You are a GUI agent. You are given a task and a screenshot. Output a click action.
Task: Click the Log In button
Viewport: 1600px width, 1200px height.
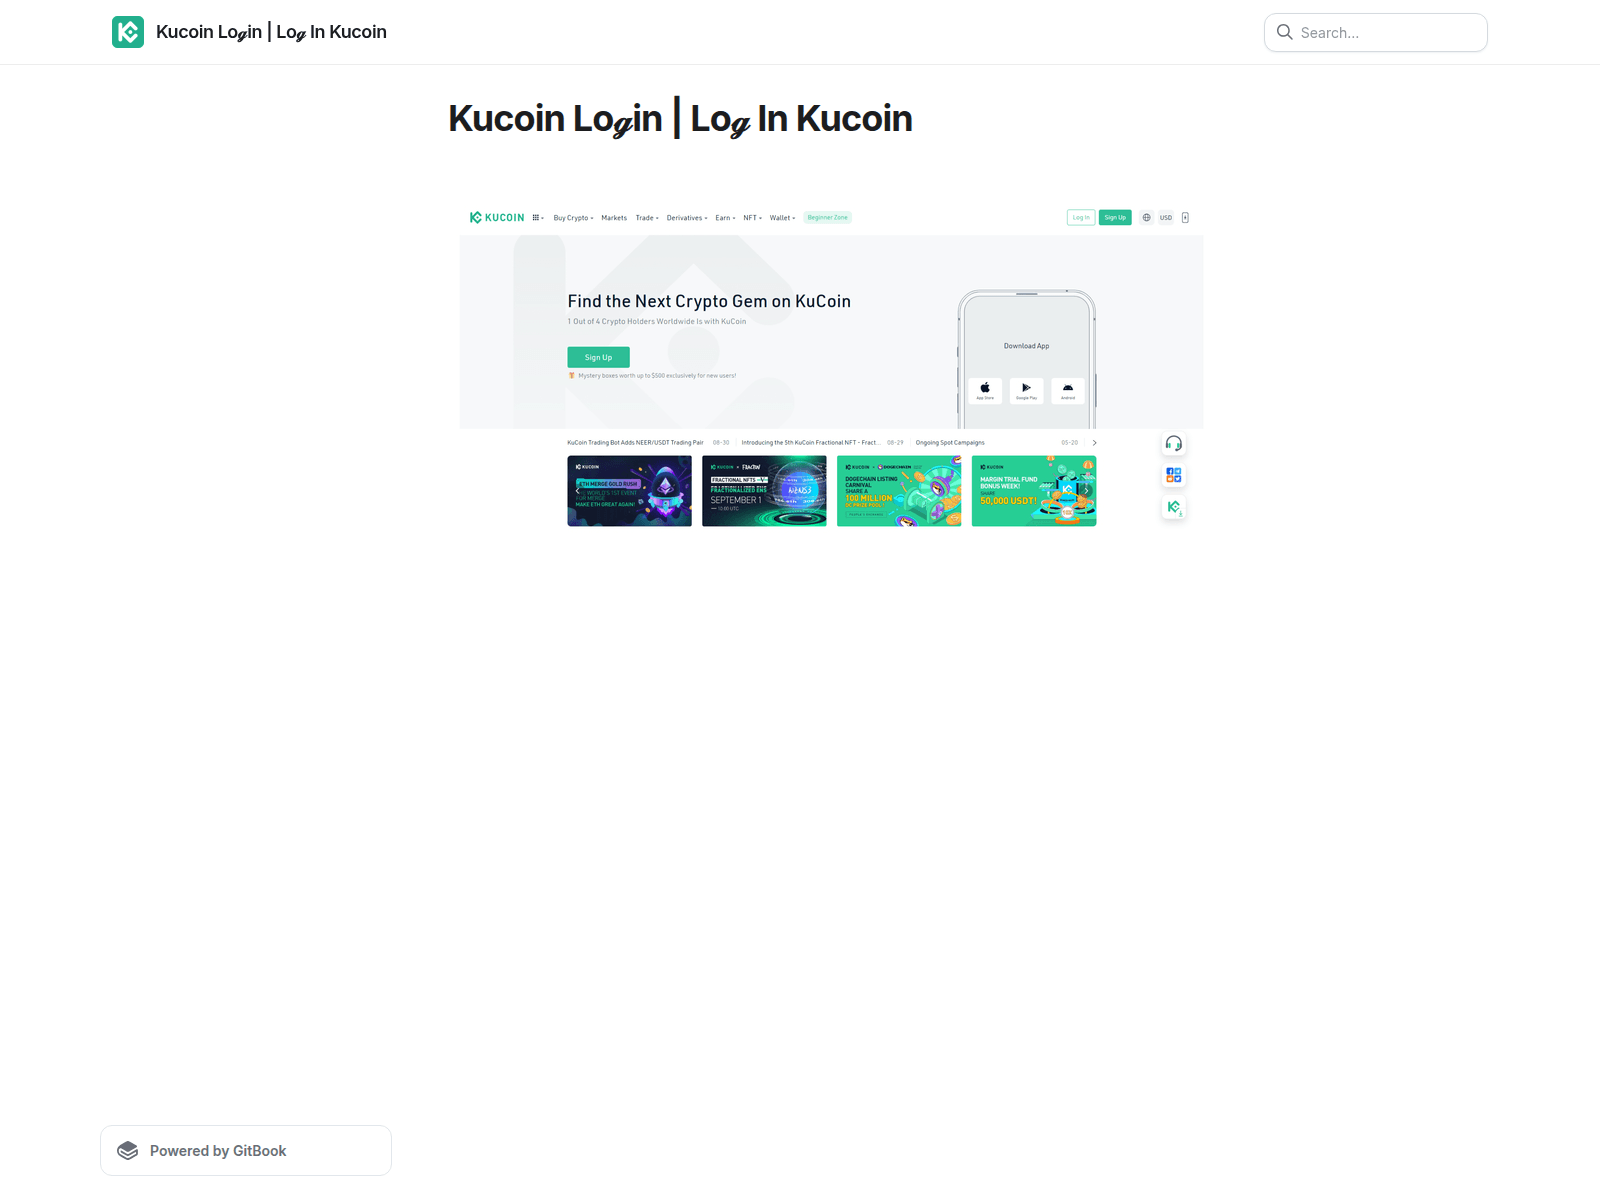(1081, 217)
